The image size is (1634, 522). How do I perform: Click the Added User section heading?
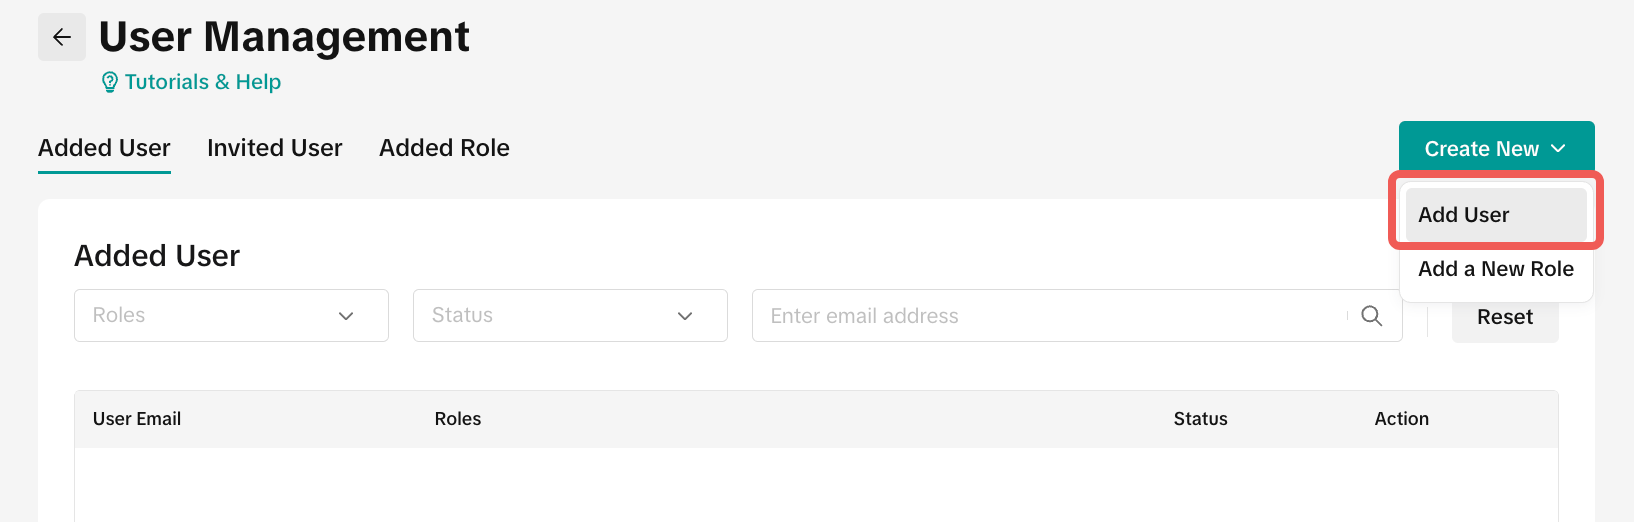click(157, 256)
